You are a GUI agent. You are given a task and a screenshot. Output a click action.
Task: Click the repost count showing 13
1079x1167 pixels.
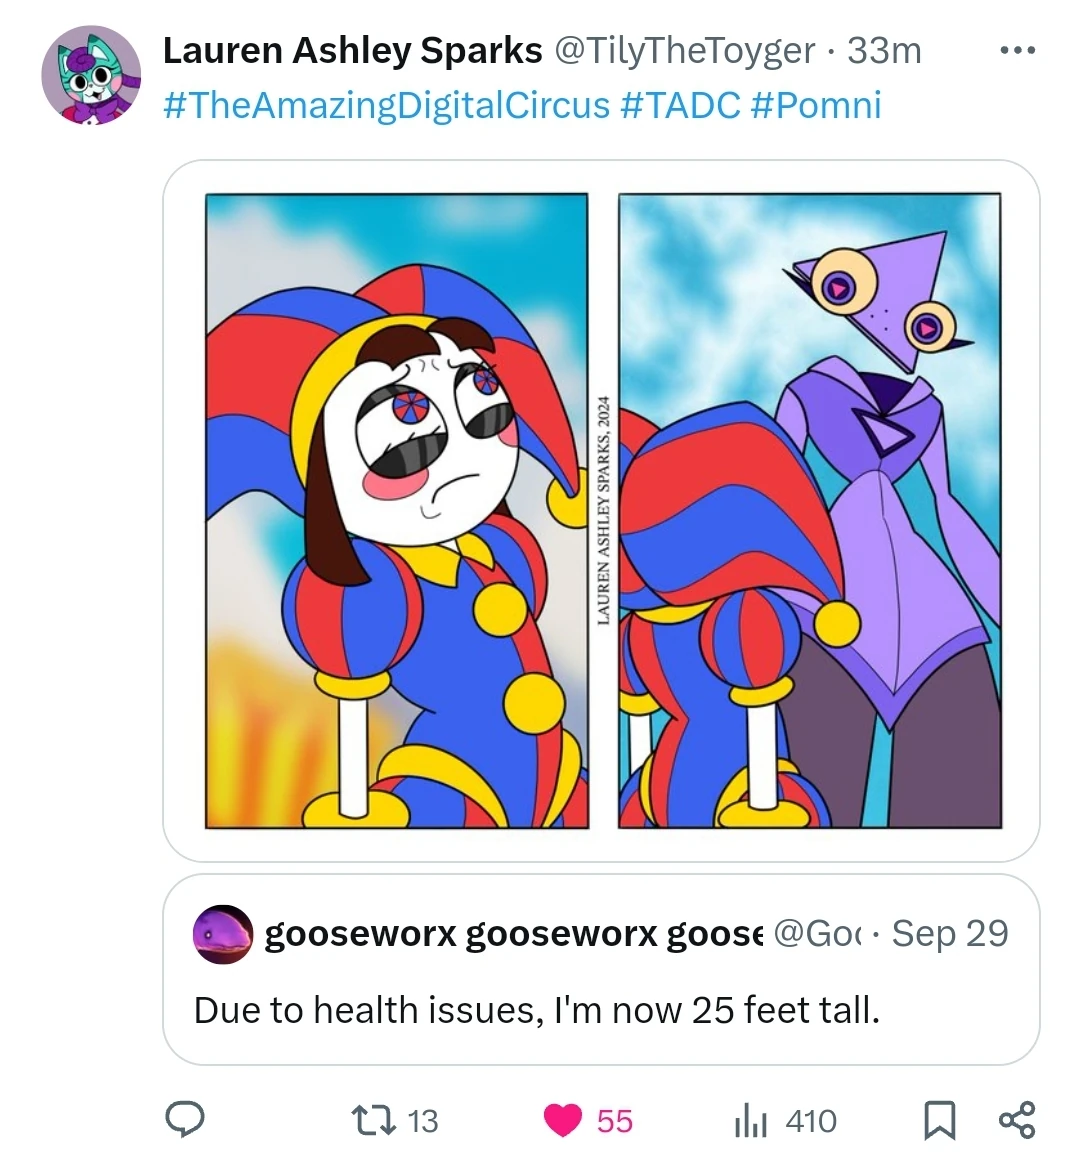tap(421, 1121)
